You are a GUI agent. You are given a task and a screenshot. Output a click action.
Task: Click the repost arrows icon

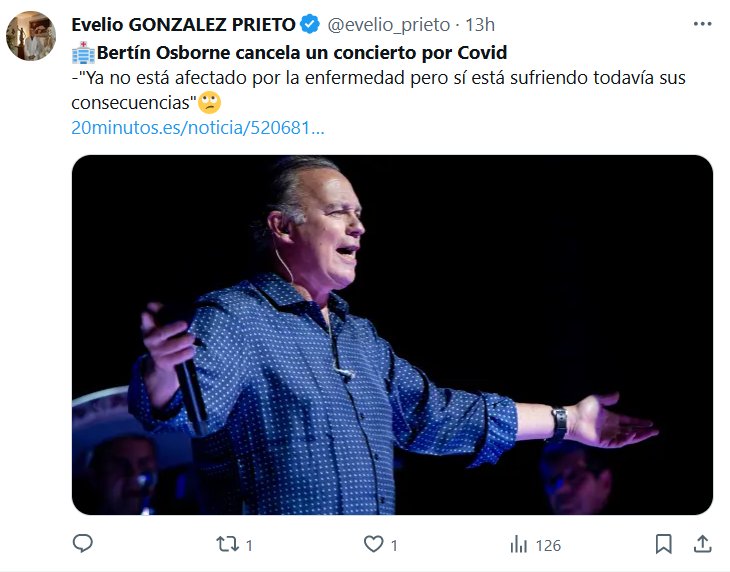(228, 544)
